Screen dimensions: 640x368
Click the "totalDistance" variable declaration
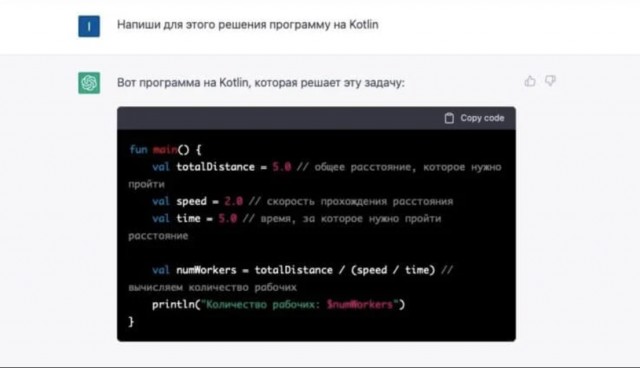(215, 167)
